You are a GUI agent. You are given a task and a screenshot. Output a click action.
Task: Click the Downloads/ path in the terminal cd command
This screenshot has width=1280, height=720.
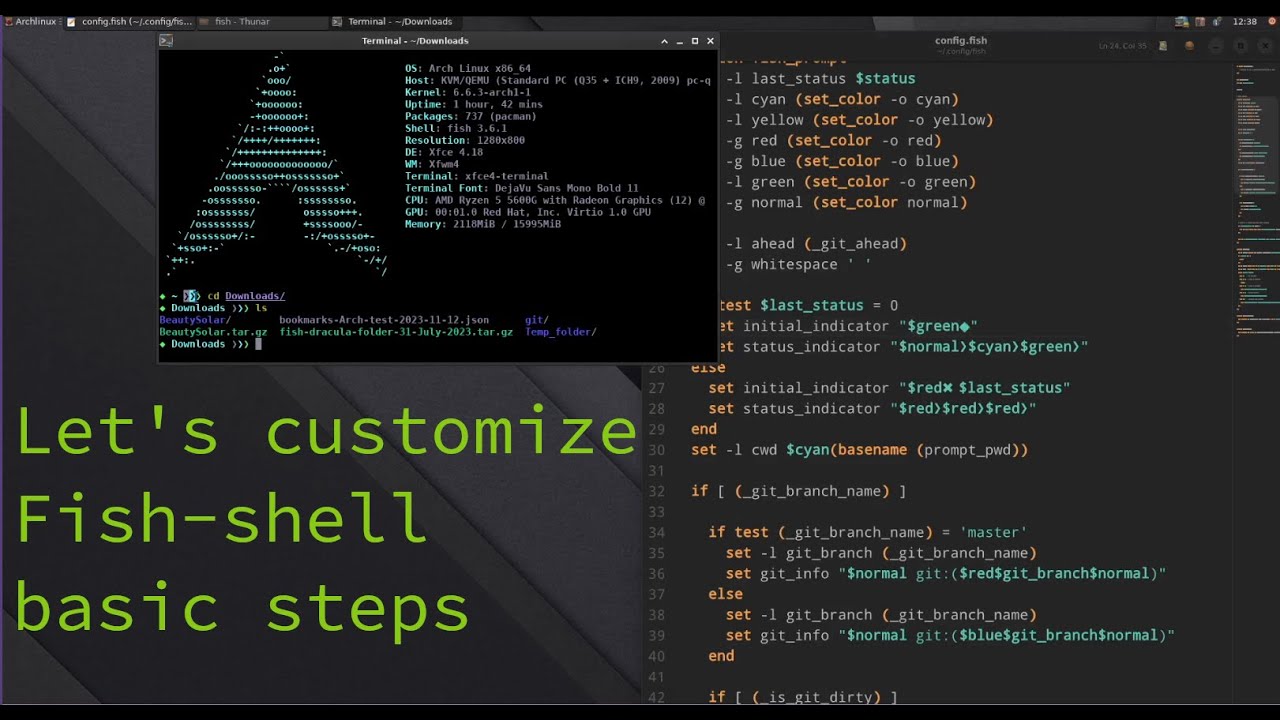click(255, 296)
